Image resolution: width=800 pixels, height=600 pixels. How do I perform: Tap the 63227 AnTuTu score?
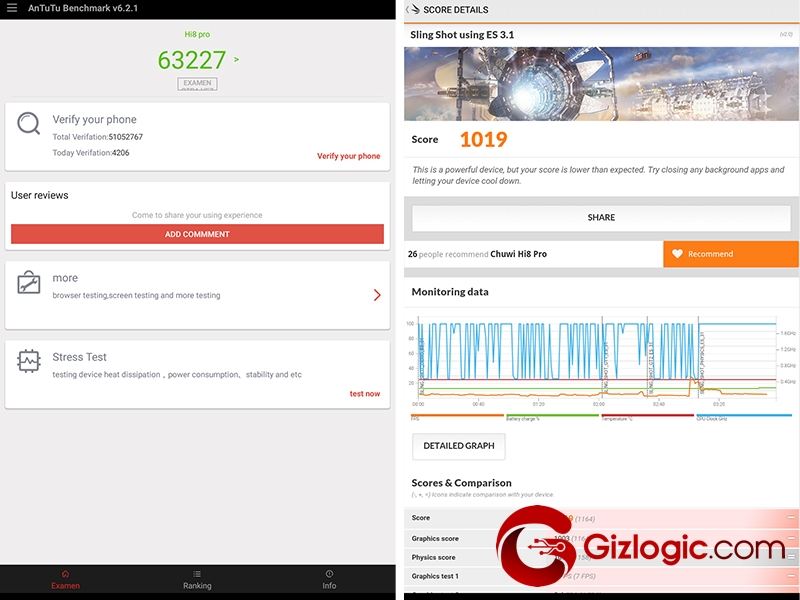coord(192,60)
